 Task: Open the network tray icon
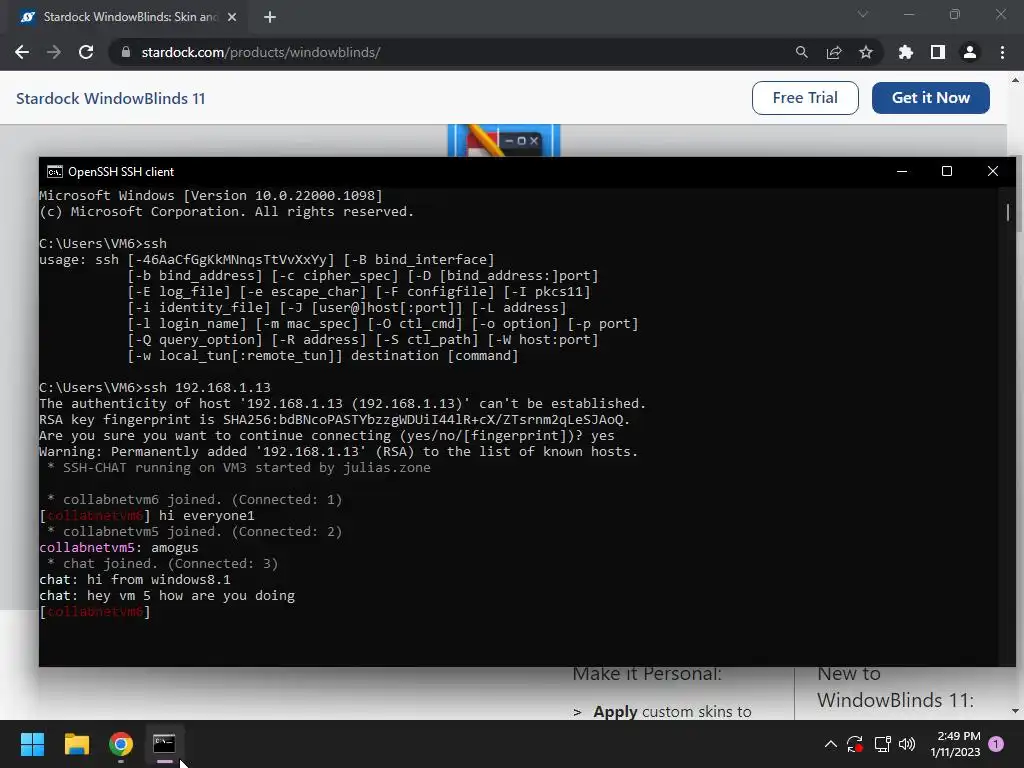click(882, 744)
